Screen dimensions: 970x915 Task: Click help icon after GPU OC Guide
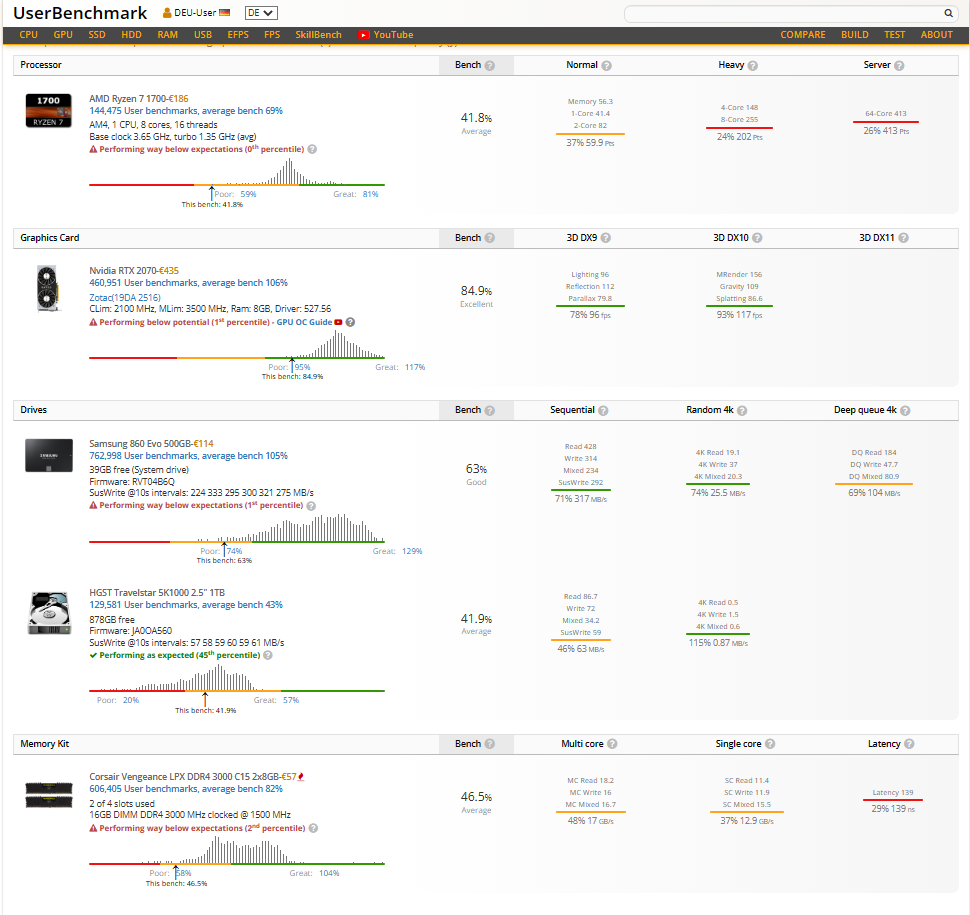pyautogui.click(x=350, y=322)
